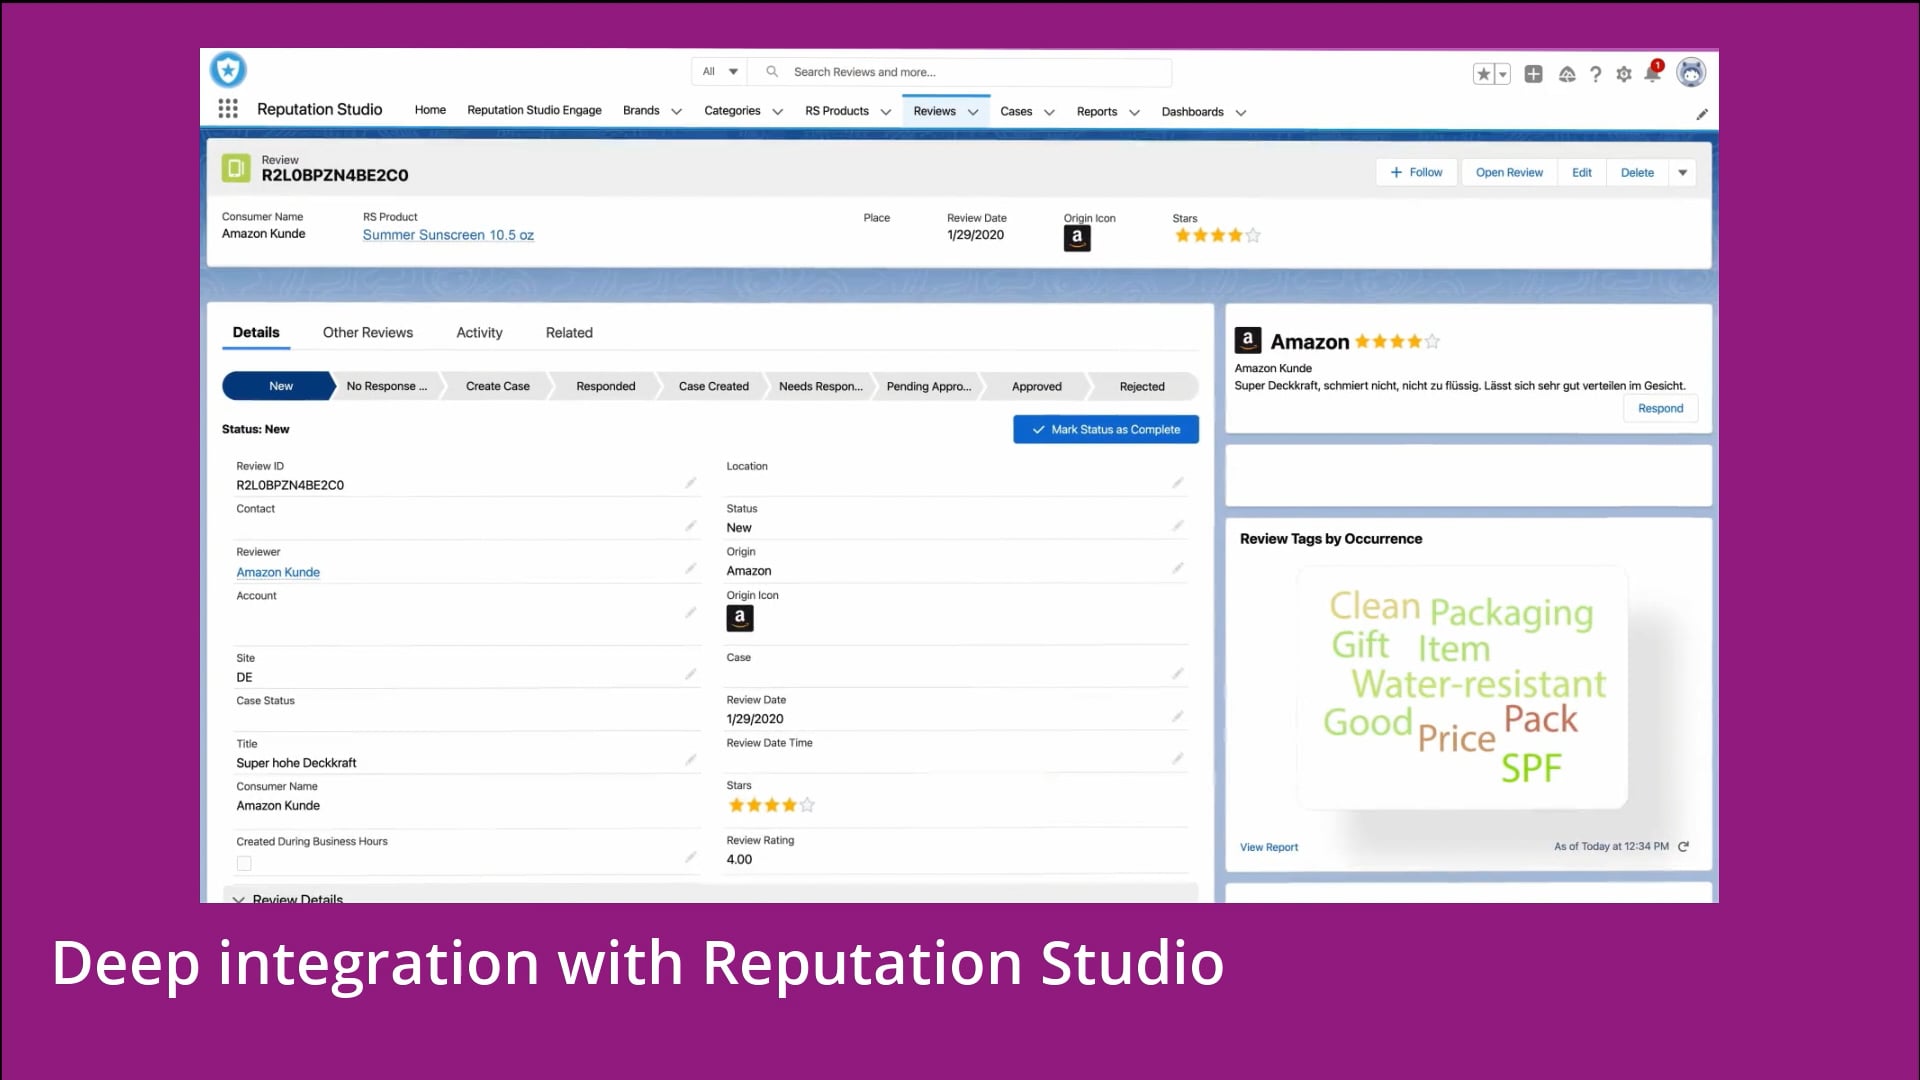Open the Favorites star icon
1920x1080 pixels.
[x=1484, y=74]
